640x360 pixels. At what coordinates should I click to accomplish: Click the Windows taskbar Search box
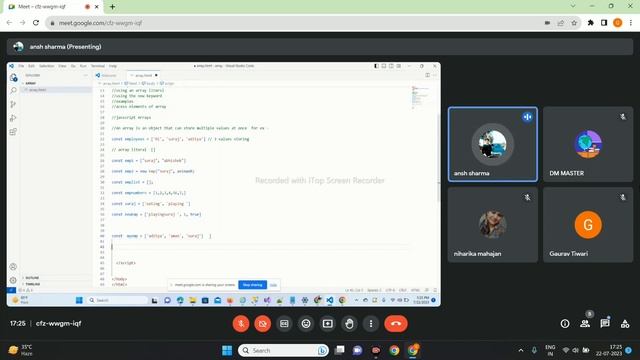coord(283,350)
